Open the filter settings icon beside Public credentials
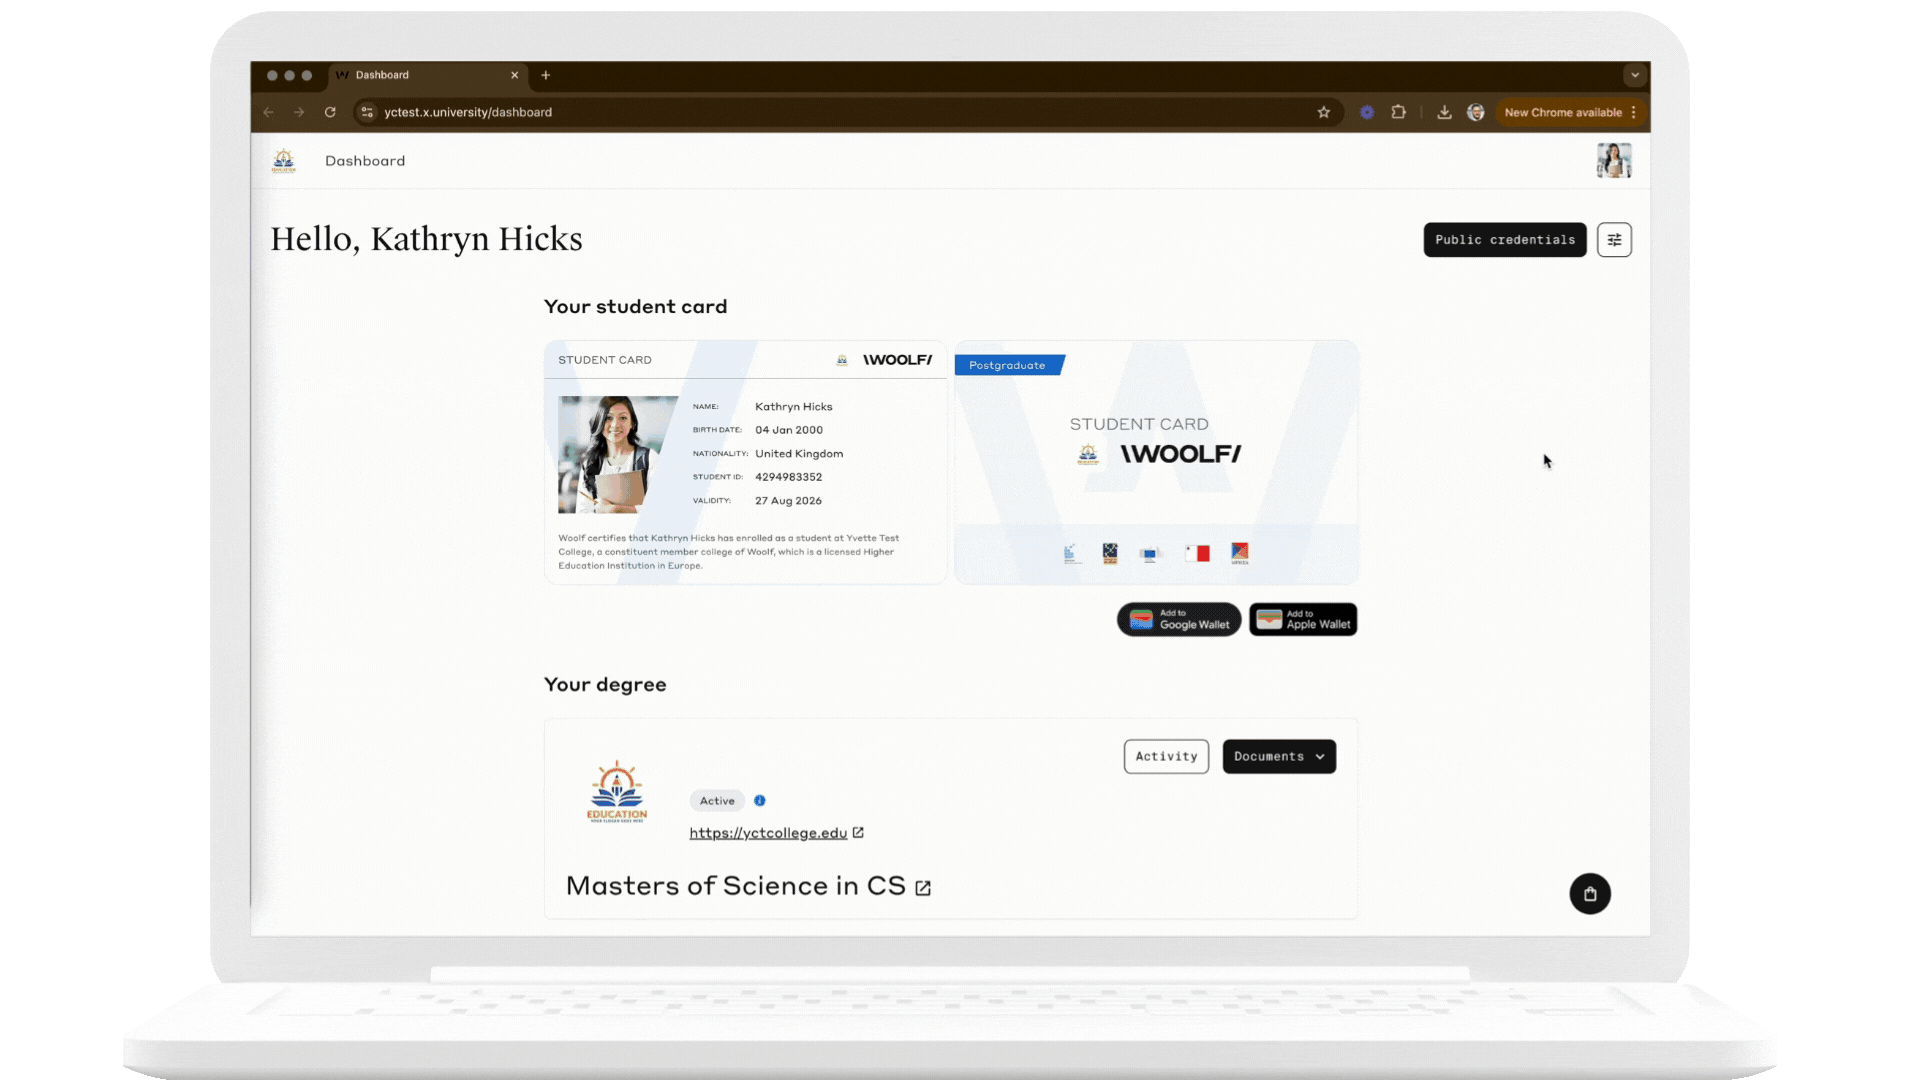The width and height of the screenshot is (1920, 1080). pyautogui.click(x=1614, y=239)
